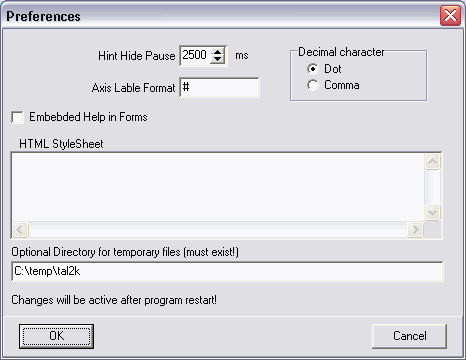Click the stylesheet horizontal scrollbar track

218,229
